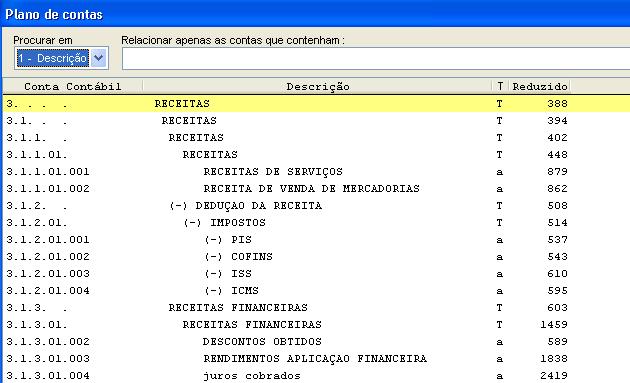Click reduced code 610

click(557, 274)
